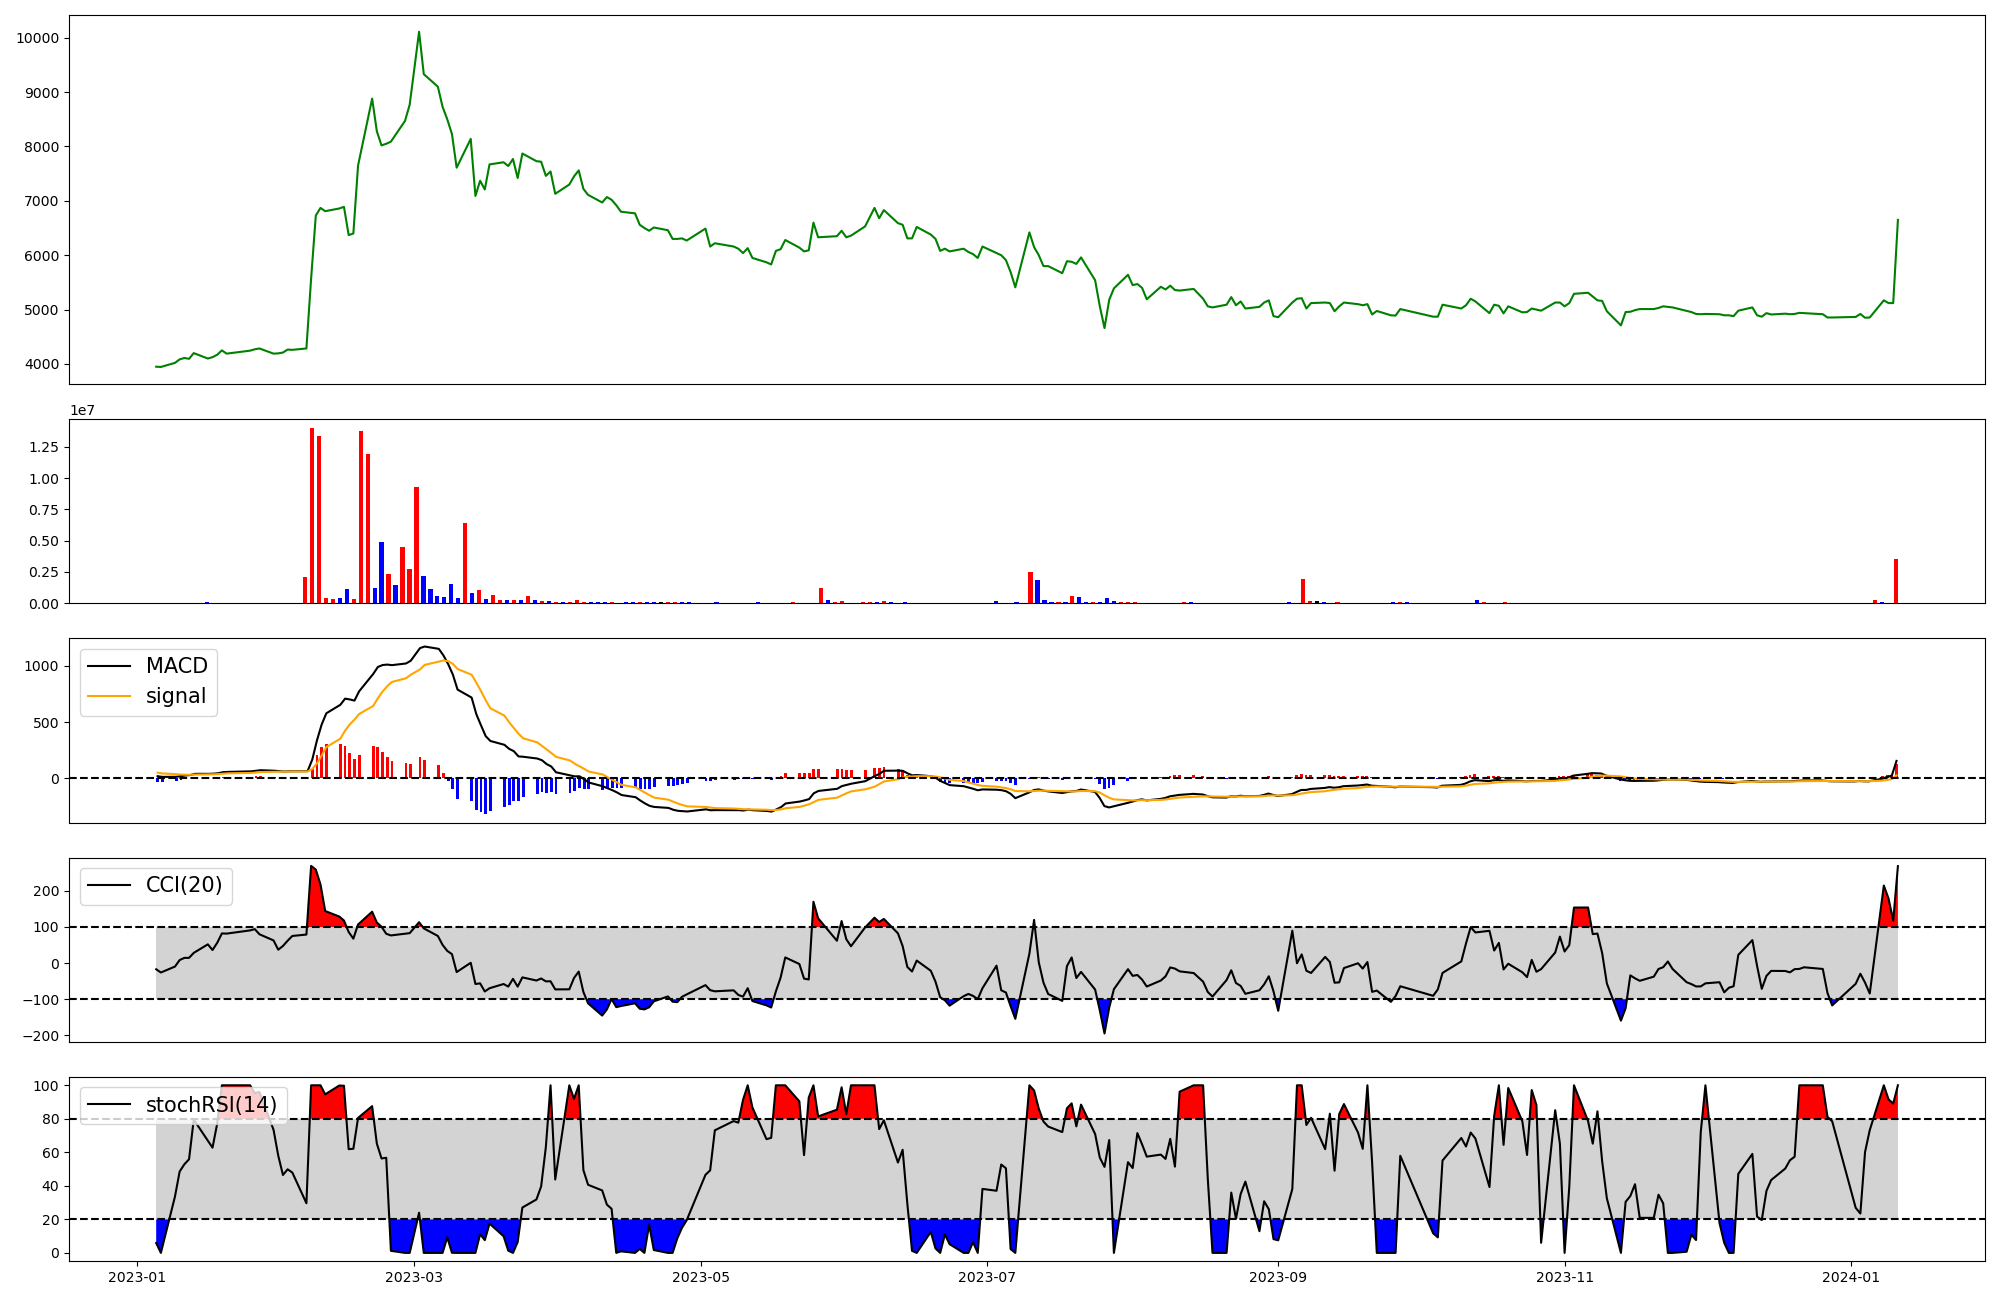Click the 200 CCI axis label

click(46, 891)
